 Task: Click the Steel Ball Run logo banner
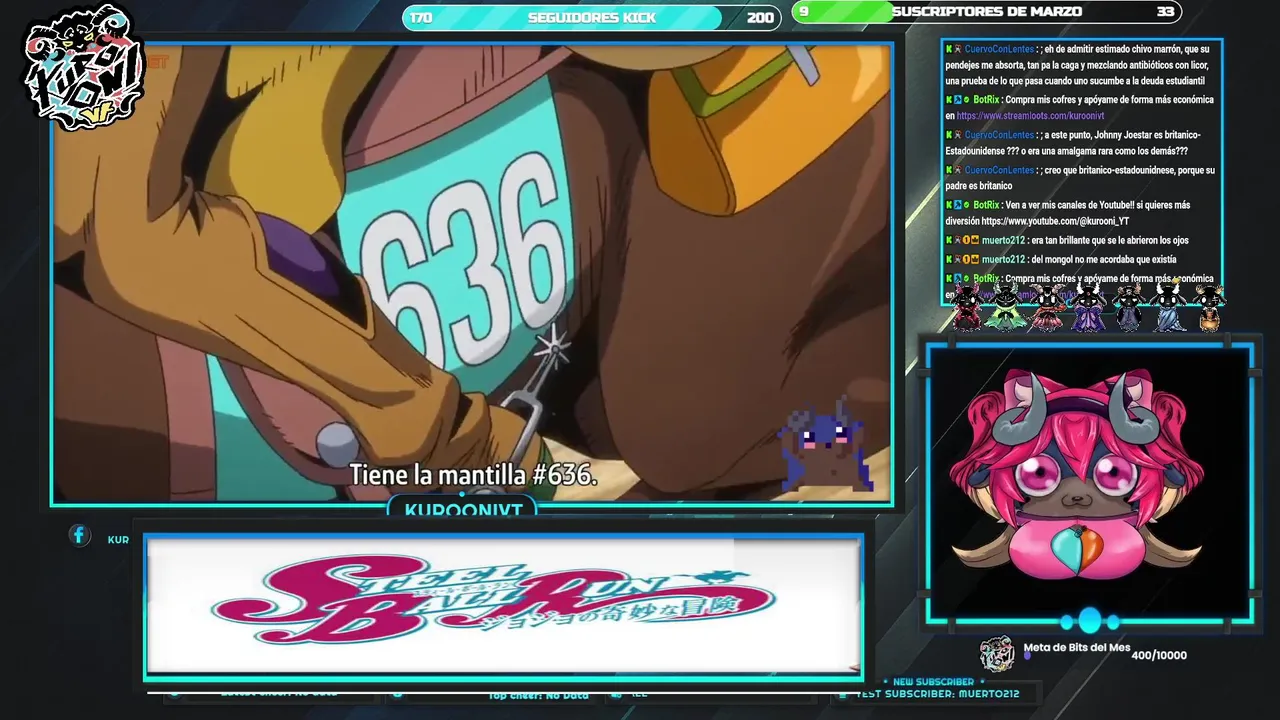click(503, 606)
